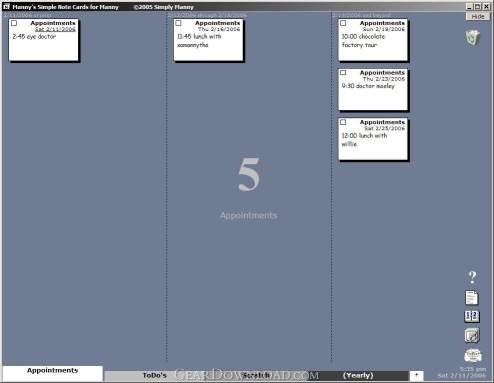
Task: Select the 9:30 doctor note card
Action: [373, 89]
